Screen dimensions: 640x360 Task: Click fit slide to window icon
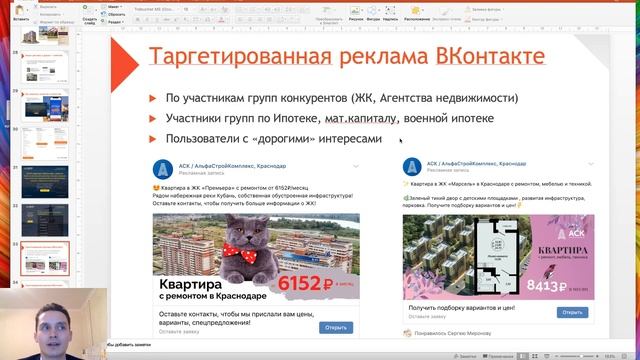(624, 356)
